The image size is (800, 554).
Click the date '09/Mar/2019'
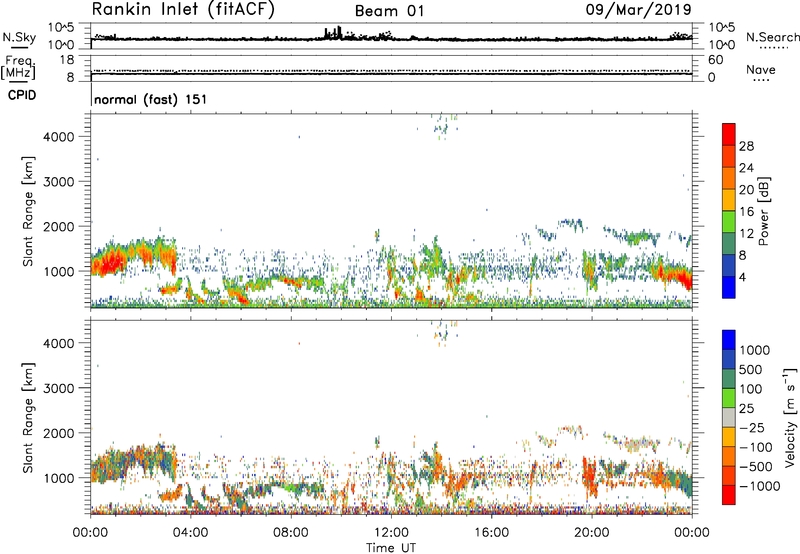(x=638, y=9)
